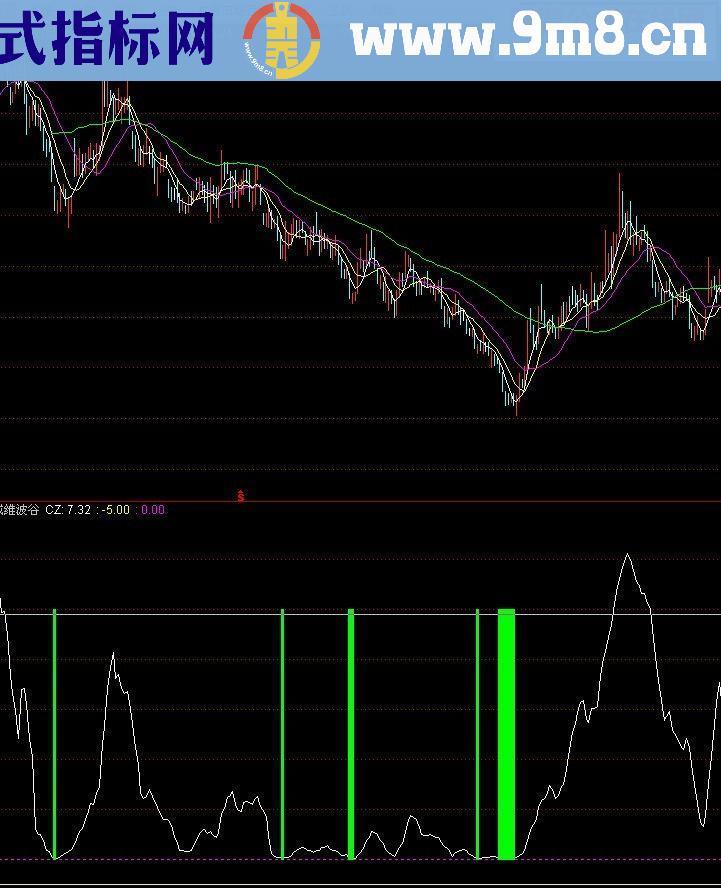
Task: Click the medium-width green bar in the middle
Action: [351, 733]
